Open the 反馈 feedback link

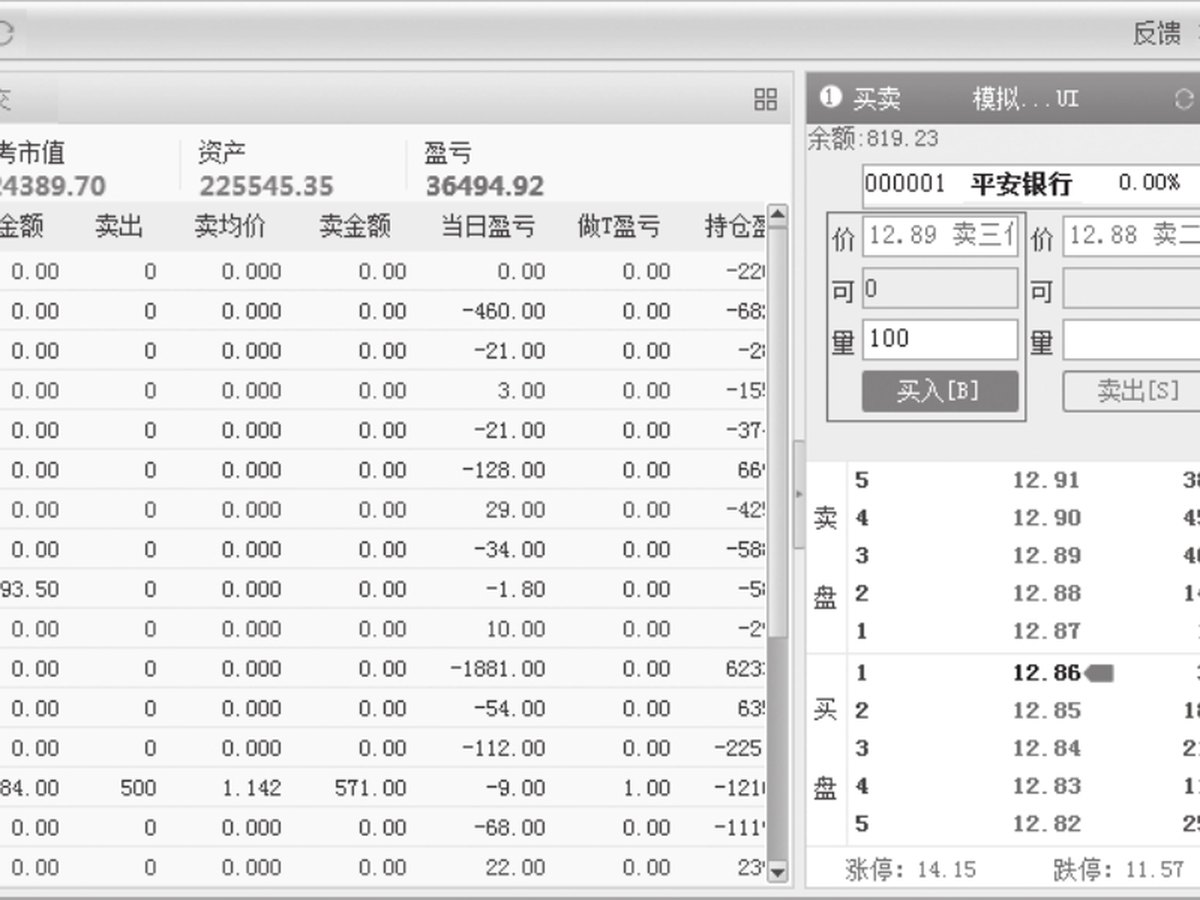(x=1157, y=33)
